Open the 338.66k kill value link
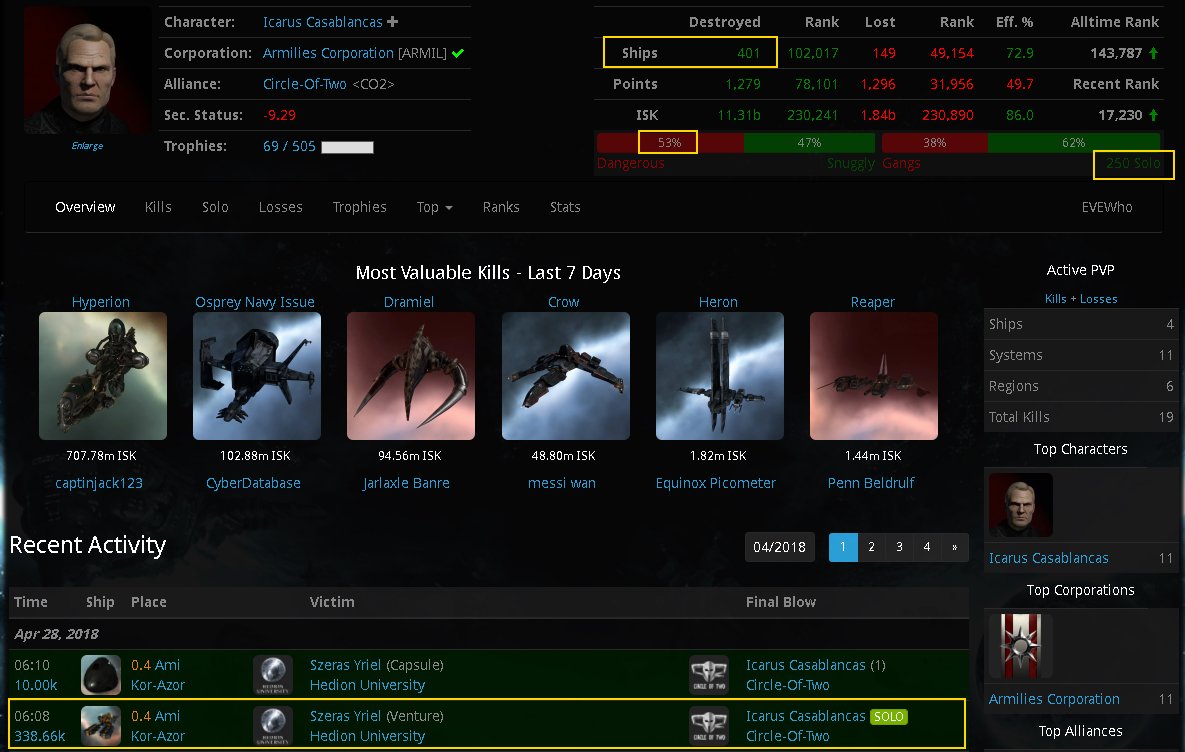The height and width of the screenshot is (752, 1185). tap(39, 735)
